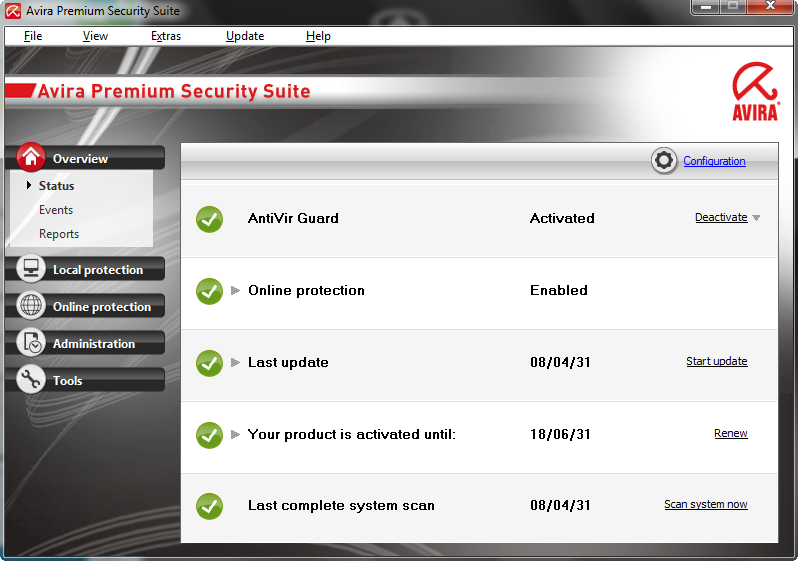798x561 pixels.
Task: Open the Configuration link
Action: click(714, 161)
